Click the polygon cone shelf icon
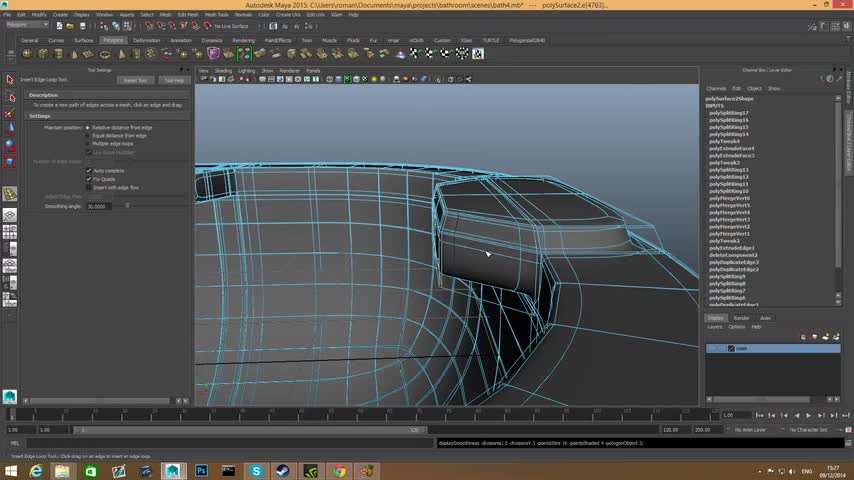Screen dimensions: 854x480 click(74, 53)
